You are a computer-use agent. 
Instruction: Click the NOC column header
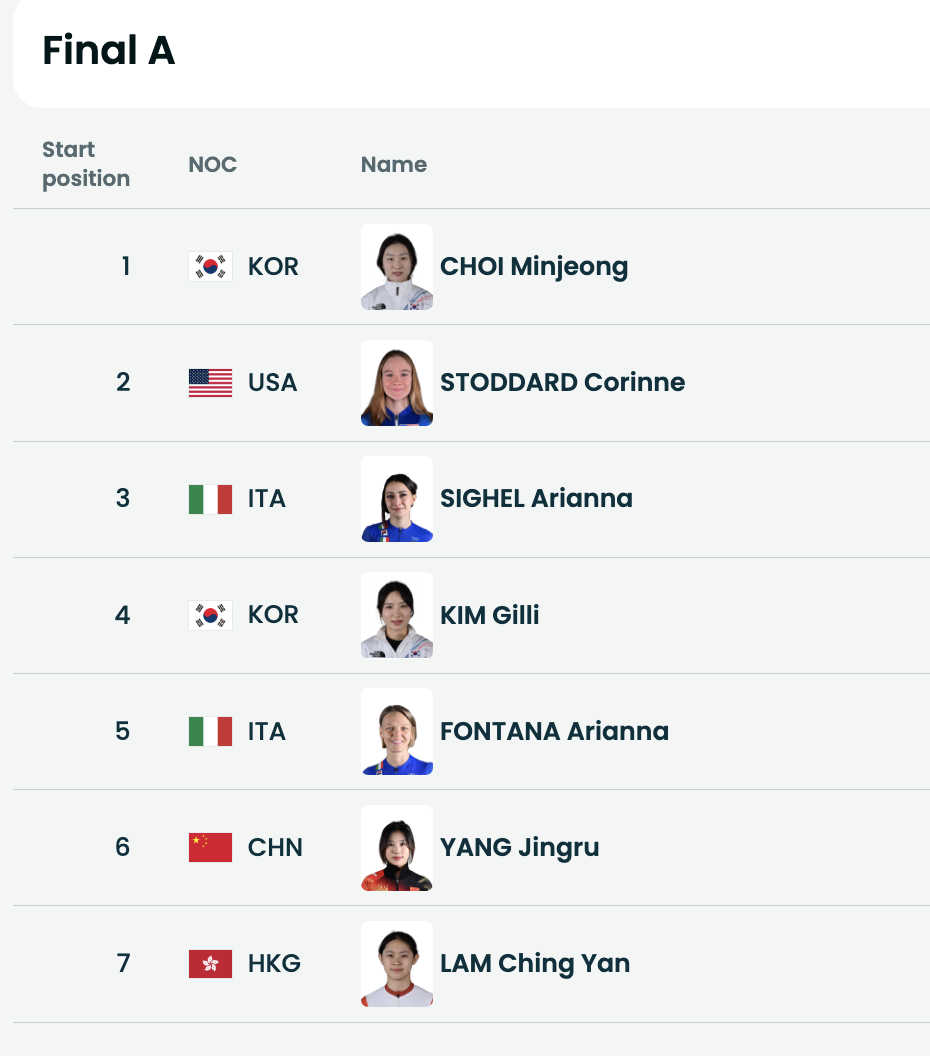click(212, 164)
